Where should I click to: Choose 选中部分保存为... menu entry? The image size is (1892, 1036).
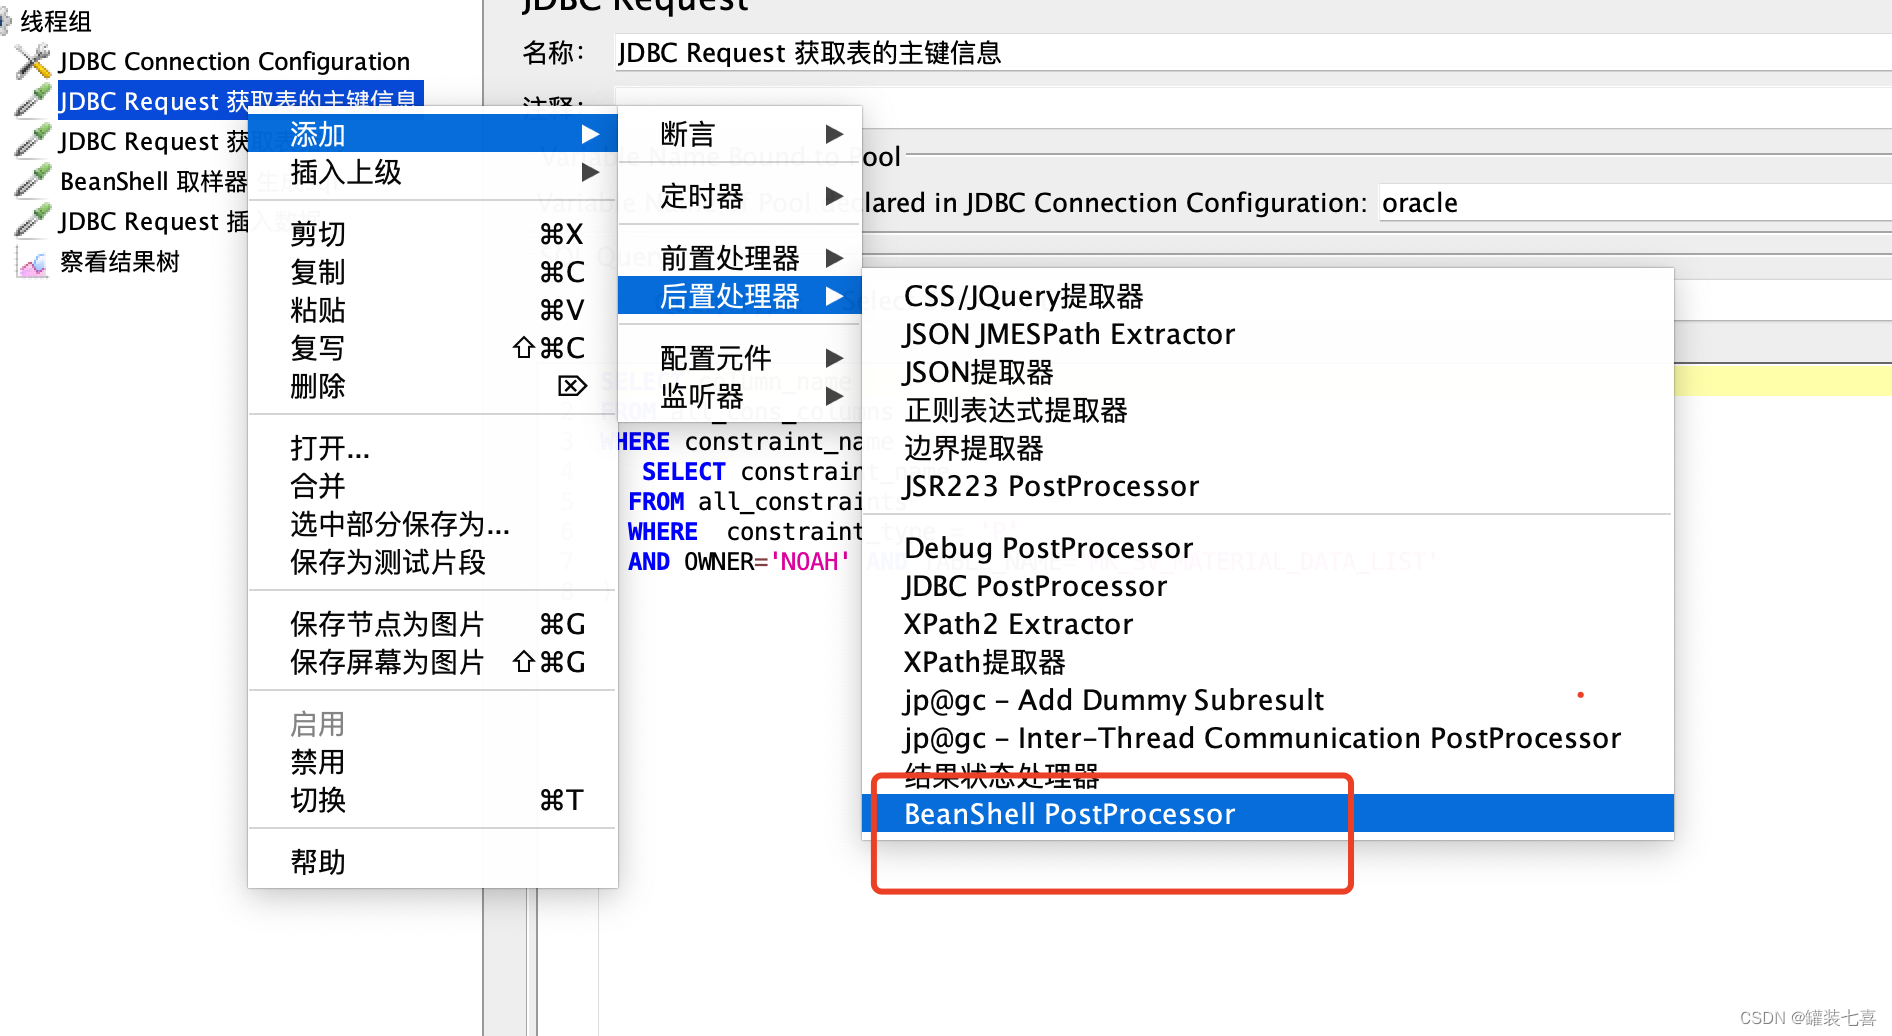click(x=433, y=524)
